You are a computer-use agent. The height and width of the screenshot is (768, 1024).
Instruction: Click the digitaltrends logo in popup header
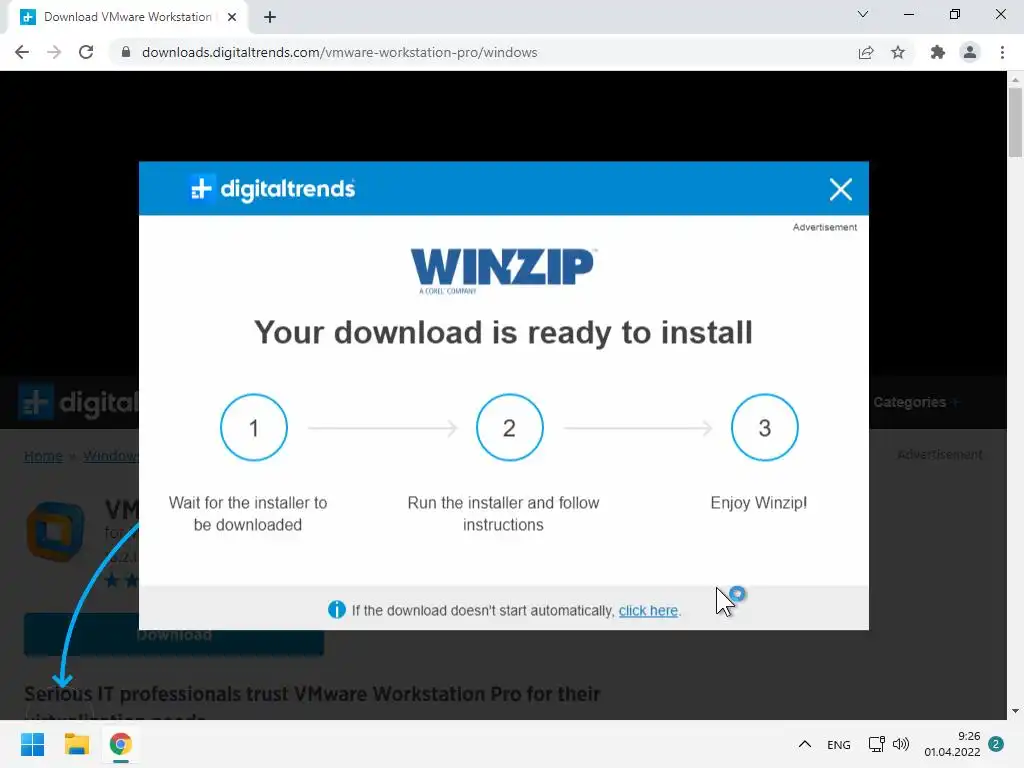coord(272,189)
